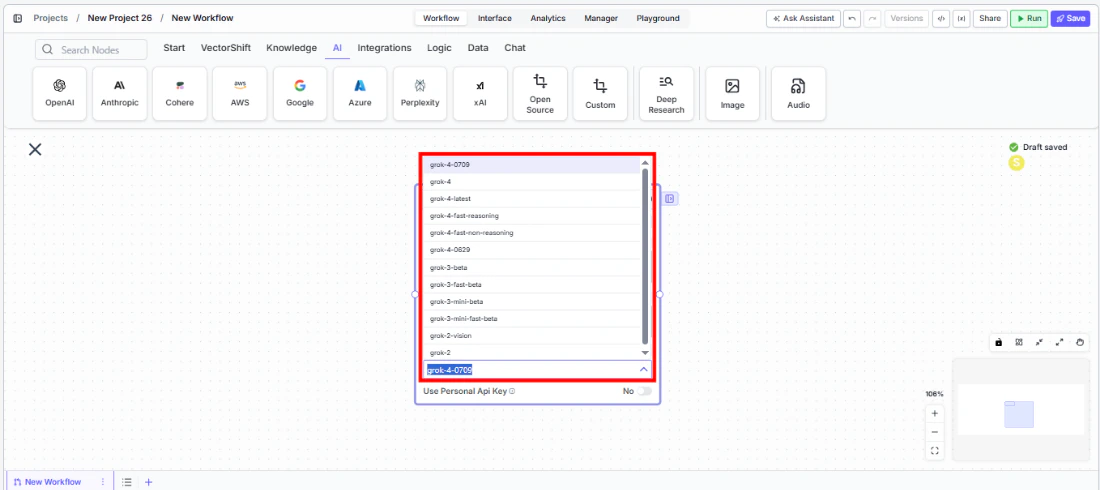Click the node side panel icon
The height and width of the screenshot is (490, 1100).
[669, 199]
